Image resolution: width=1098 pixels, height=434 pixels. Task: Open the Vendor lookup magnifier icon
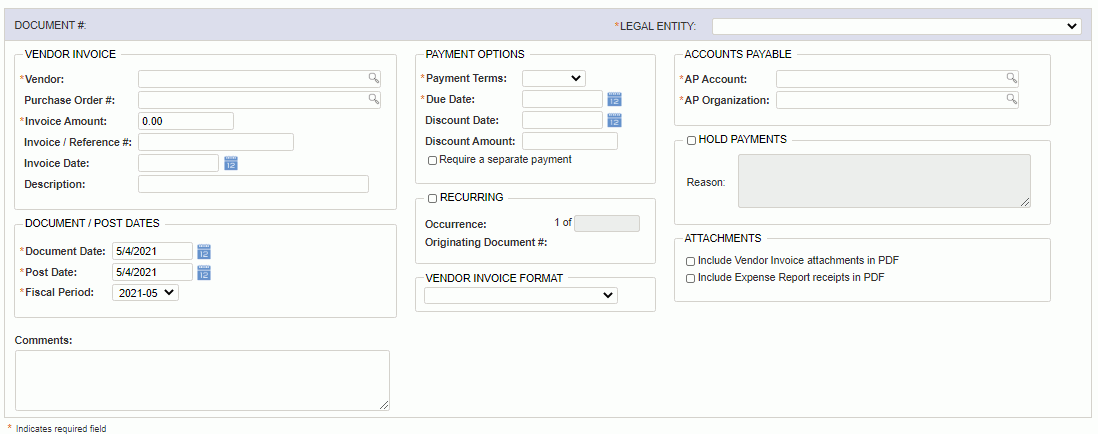pos(374,78)
